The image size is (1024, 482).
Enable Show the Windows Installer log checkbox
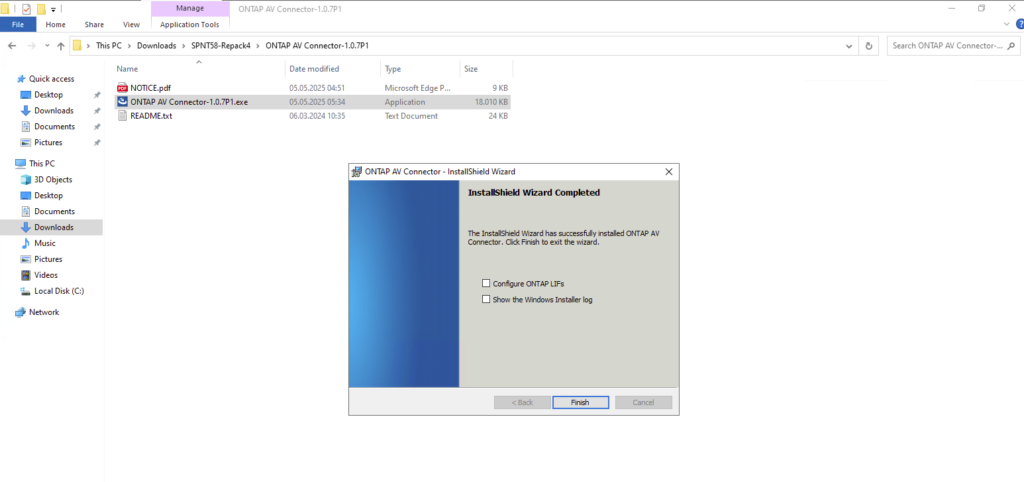pyautogui.click(x=486, y=299)
